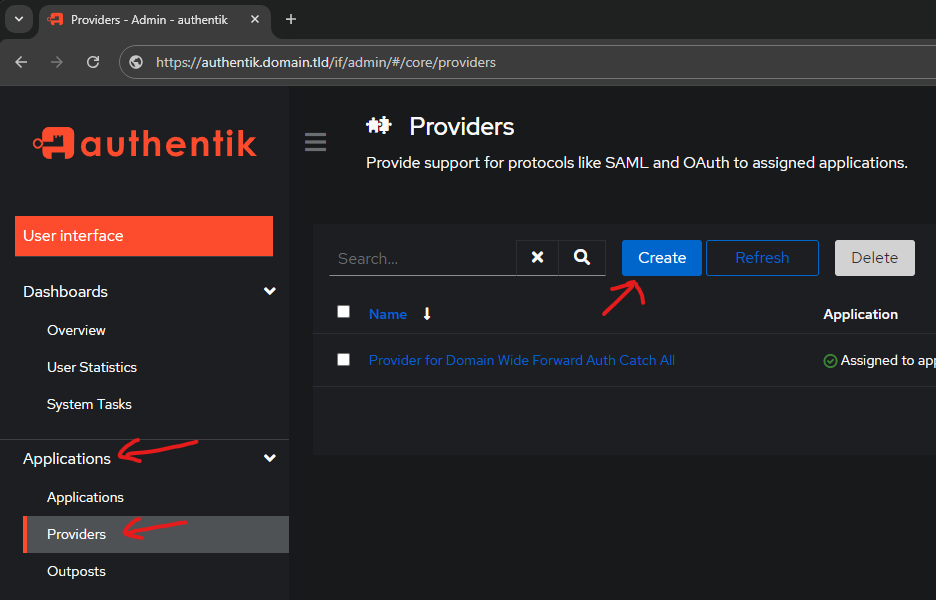Open the tab search dropdown arrow
This screenshot has height=600, width=936.
19,19
